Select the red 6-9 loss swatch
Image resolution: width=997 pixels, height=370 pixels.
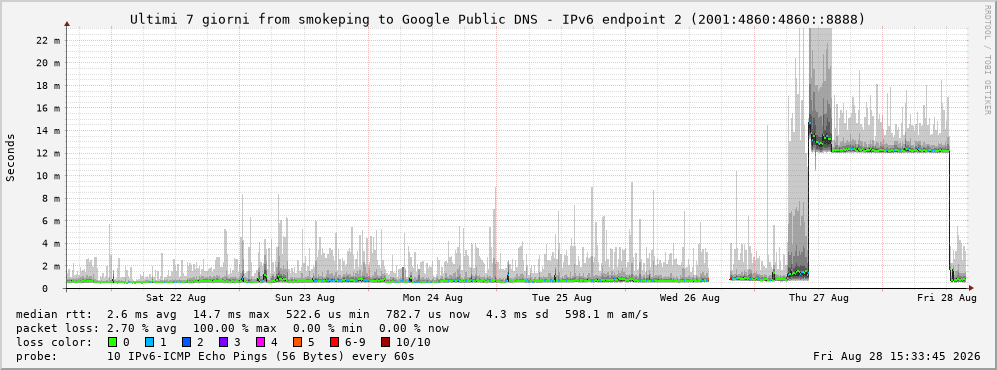click(x=334, y=343)
